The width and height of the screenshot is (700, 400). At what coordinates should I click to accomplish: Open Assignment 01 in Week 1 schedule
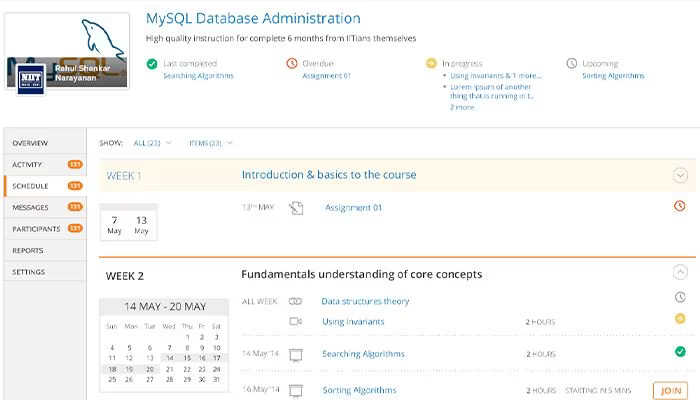(x=353, y=208)
